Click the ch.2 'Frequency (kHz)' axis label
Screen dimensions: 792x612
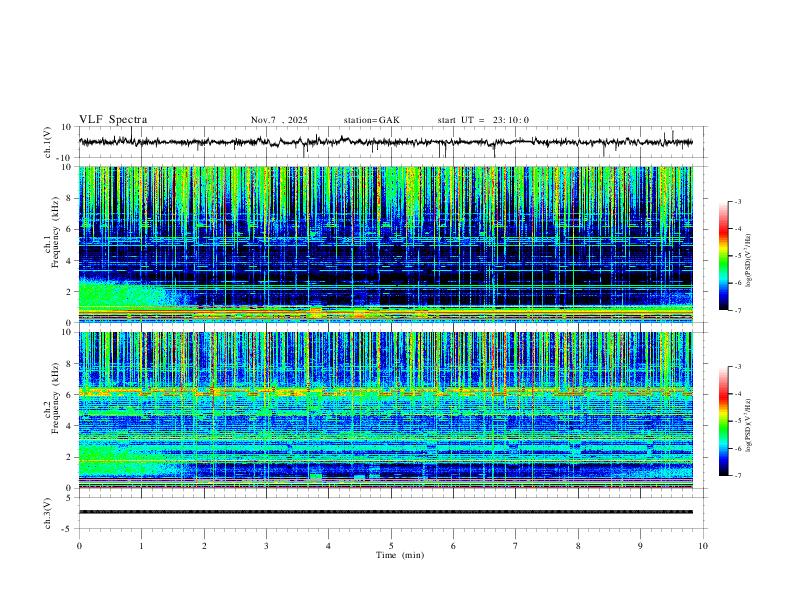pos(56,397)
